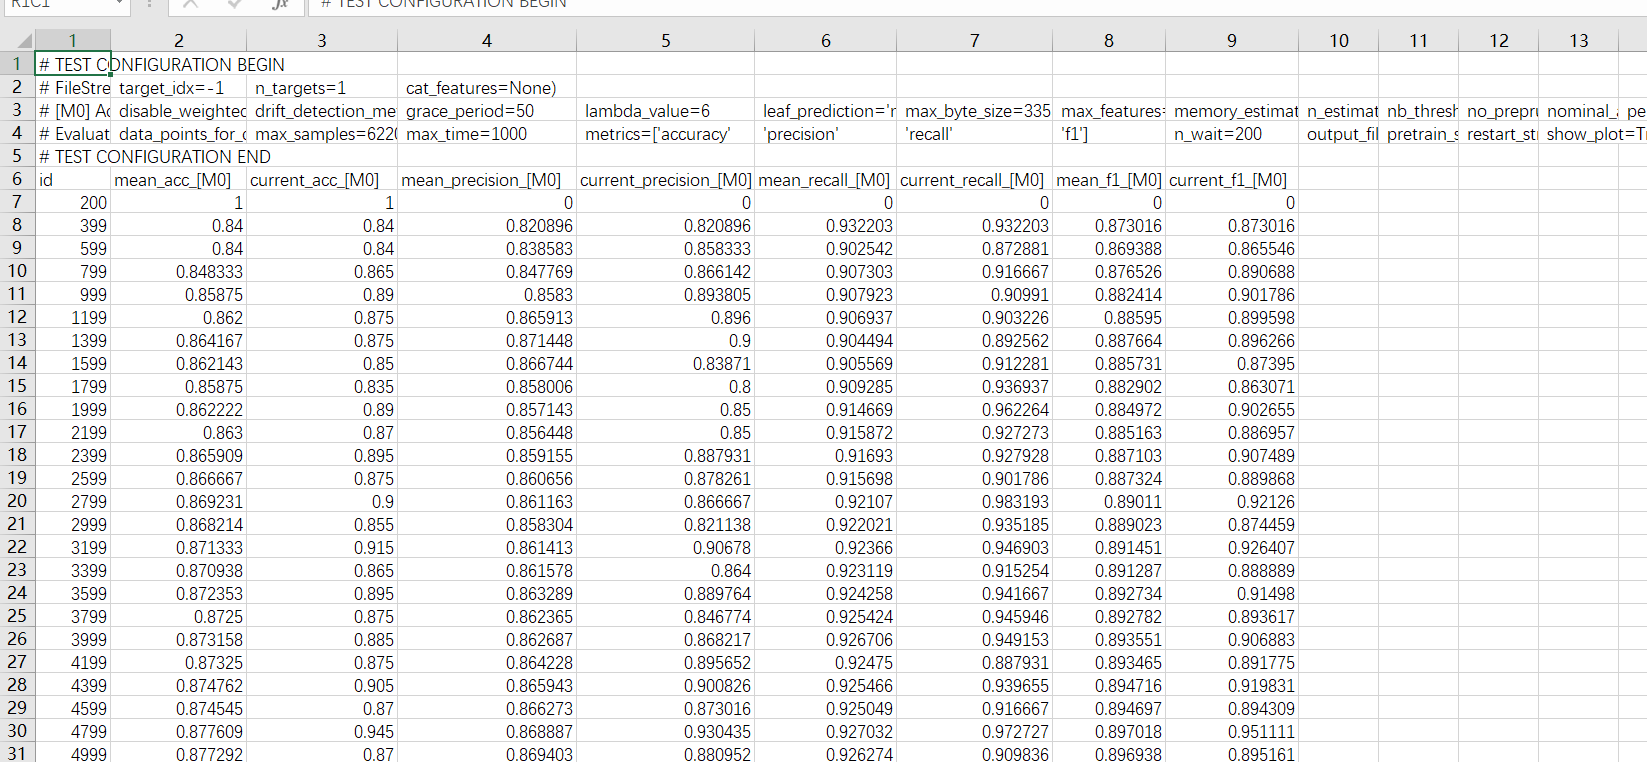Click current_precision value 0.930435

[x=665, y=731]
